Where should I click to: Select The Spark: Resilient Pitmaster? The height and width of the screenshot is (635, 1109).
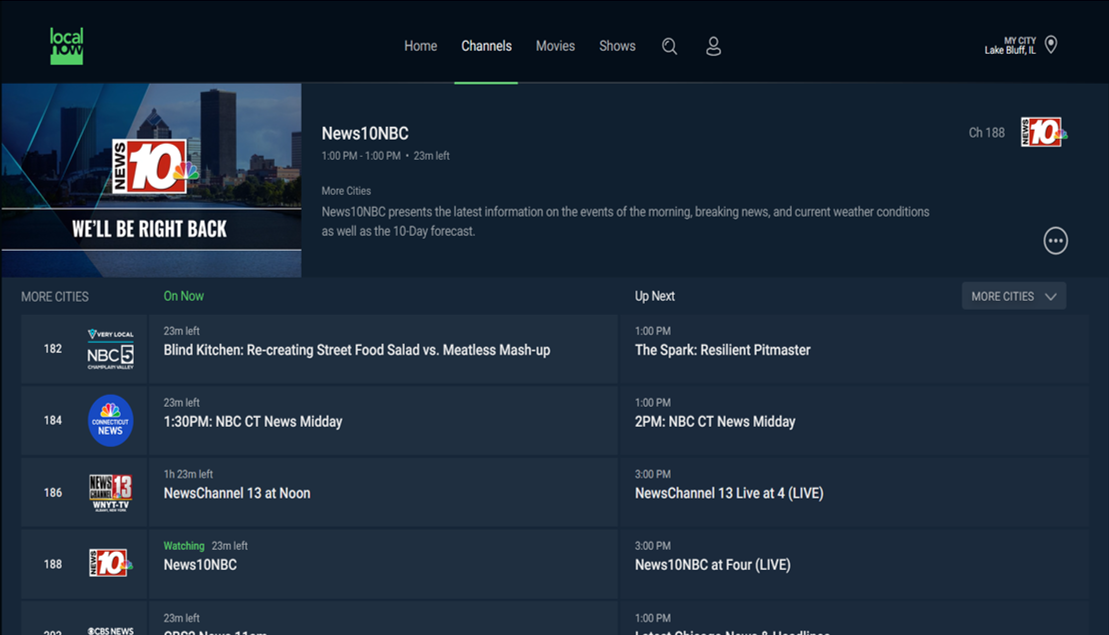[854, 349]
